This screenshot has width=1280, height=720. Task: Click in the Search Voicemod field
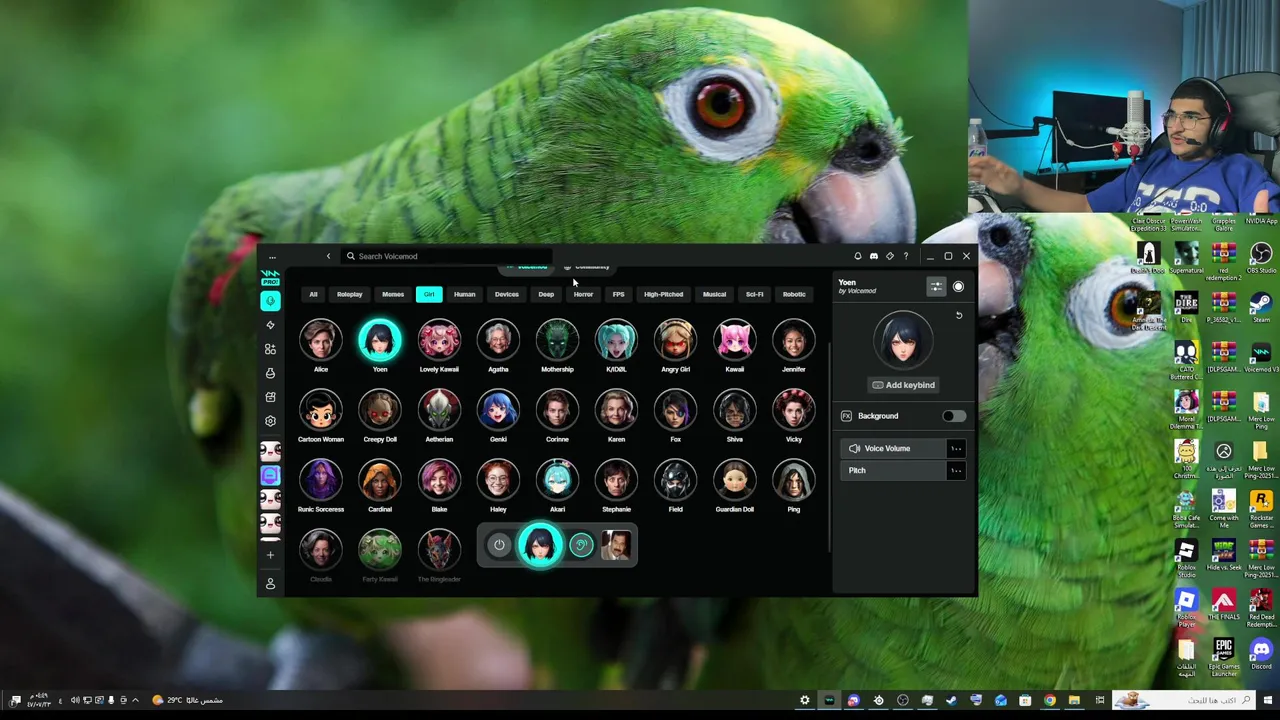pyautogui.click(x=446, y=256)
